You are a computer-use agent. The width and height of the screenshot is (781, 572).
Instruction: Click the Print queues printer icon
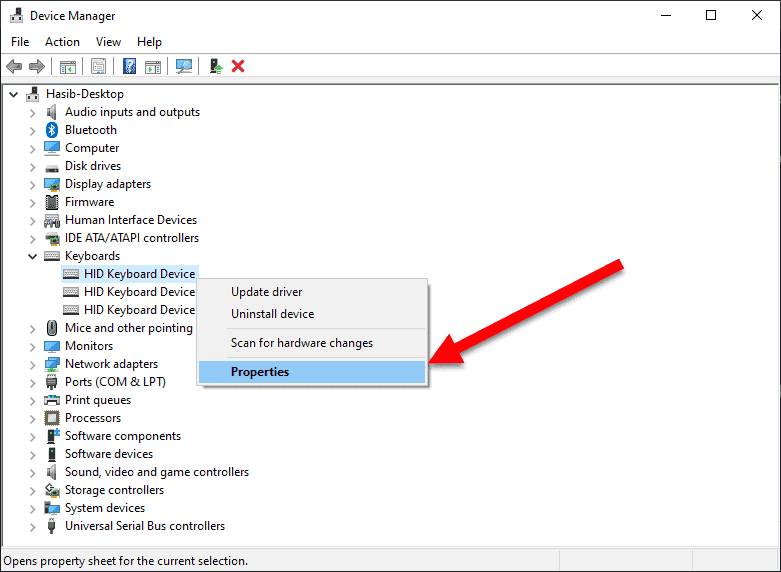pos(52,400)
